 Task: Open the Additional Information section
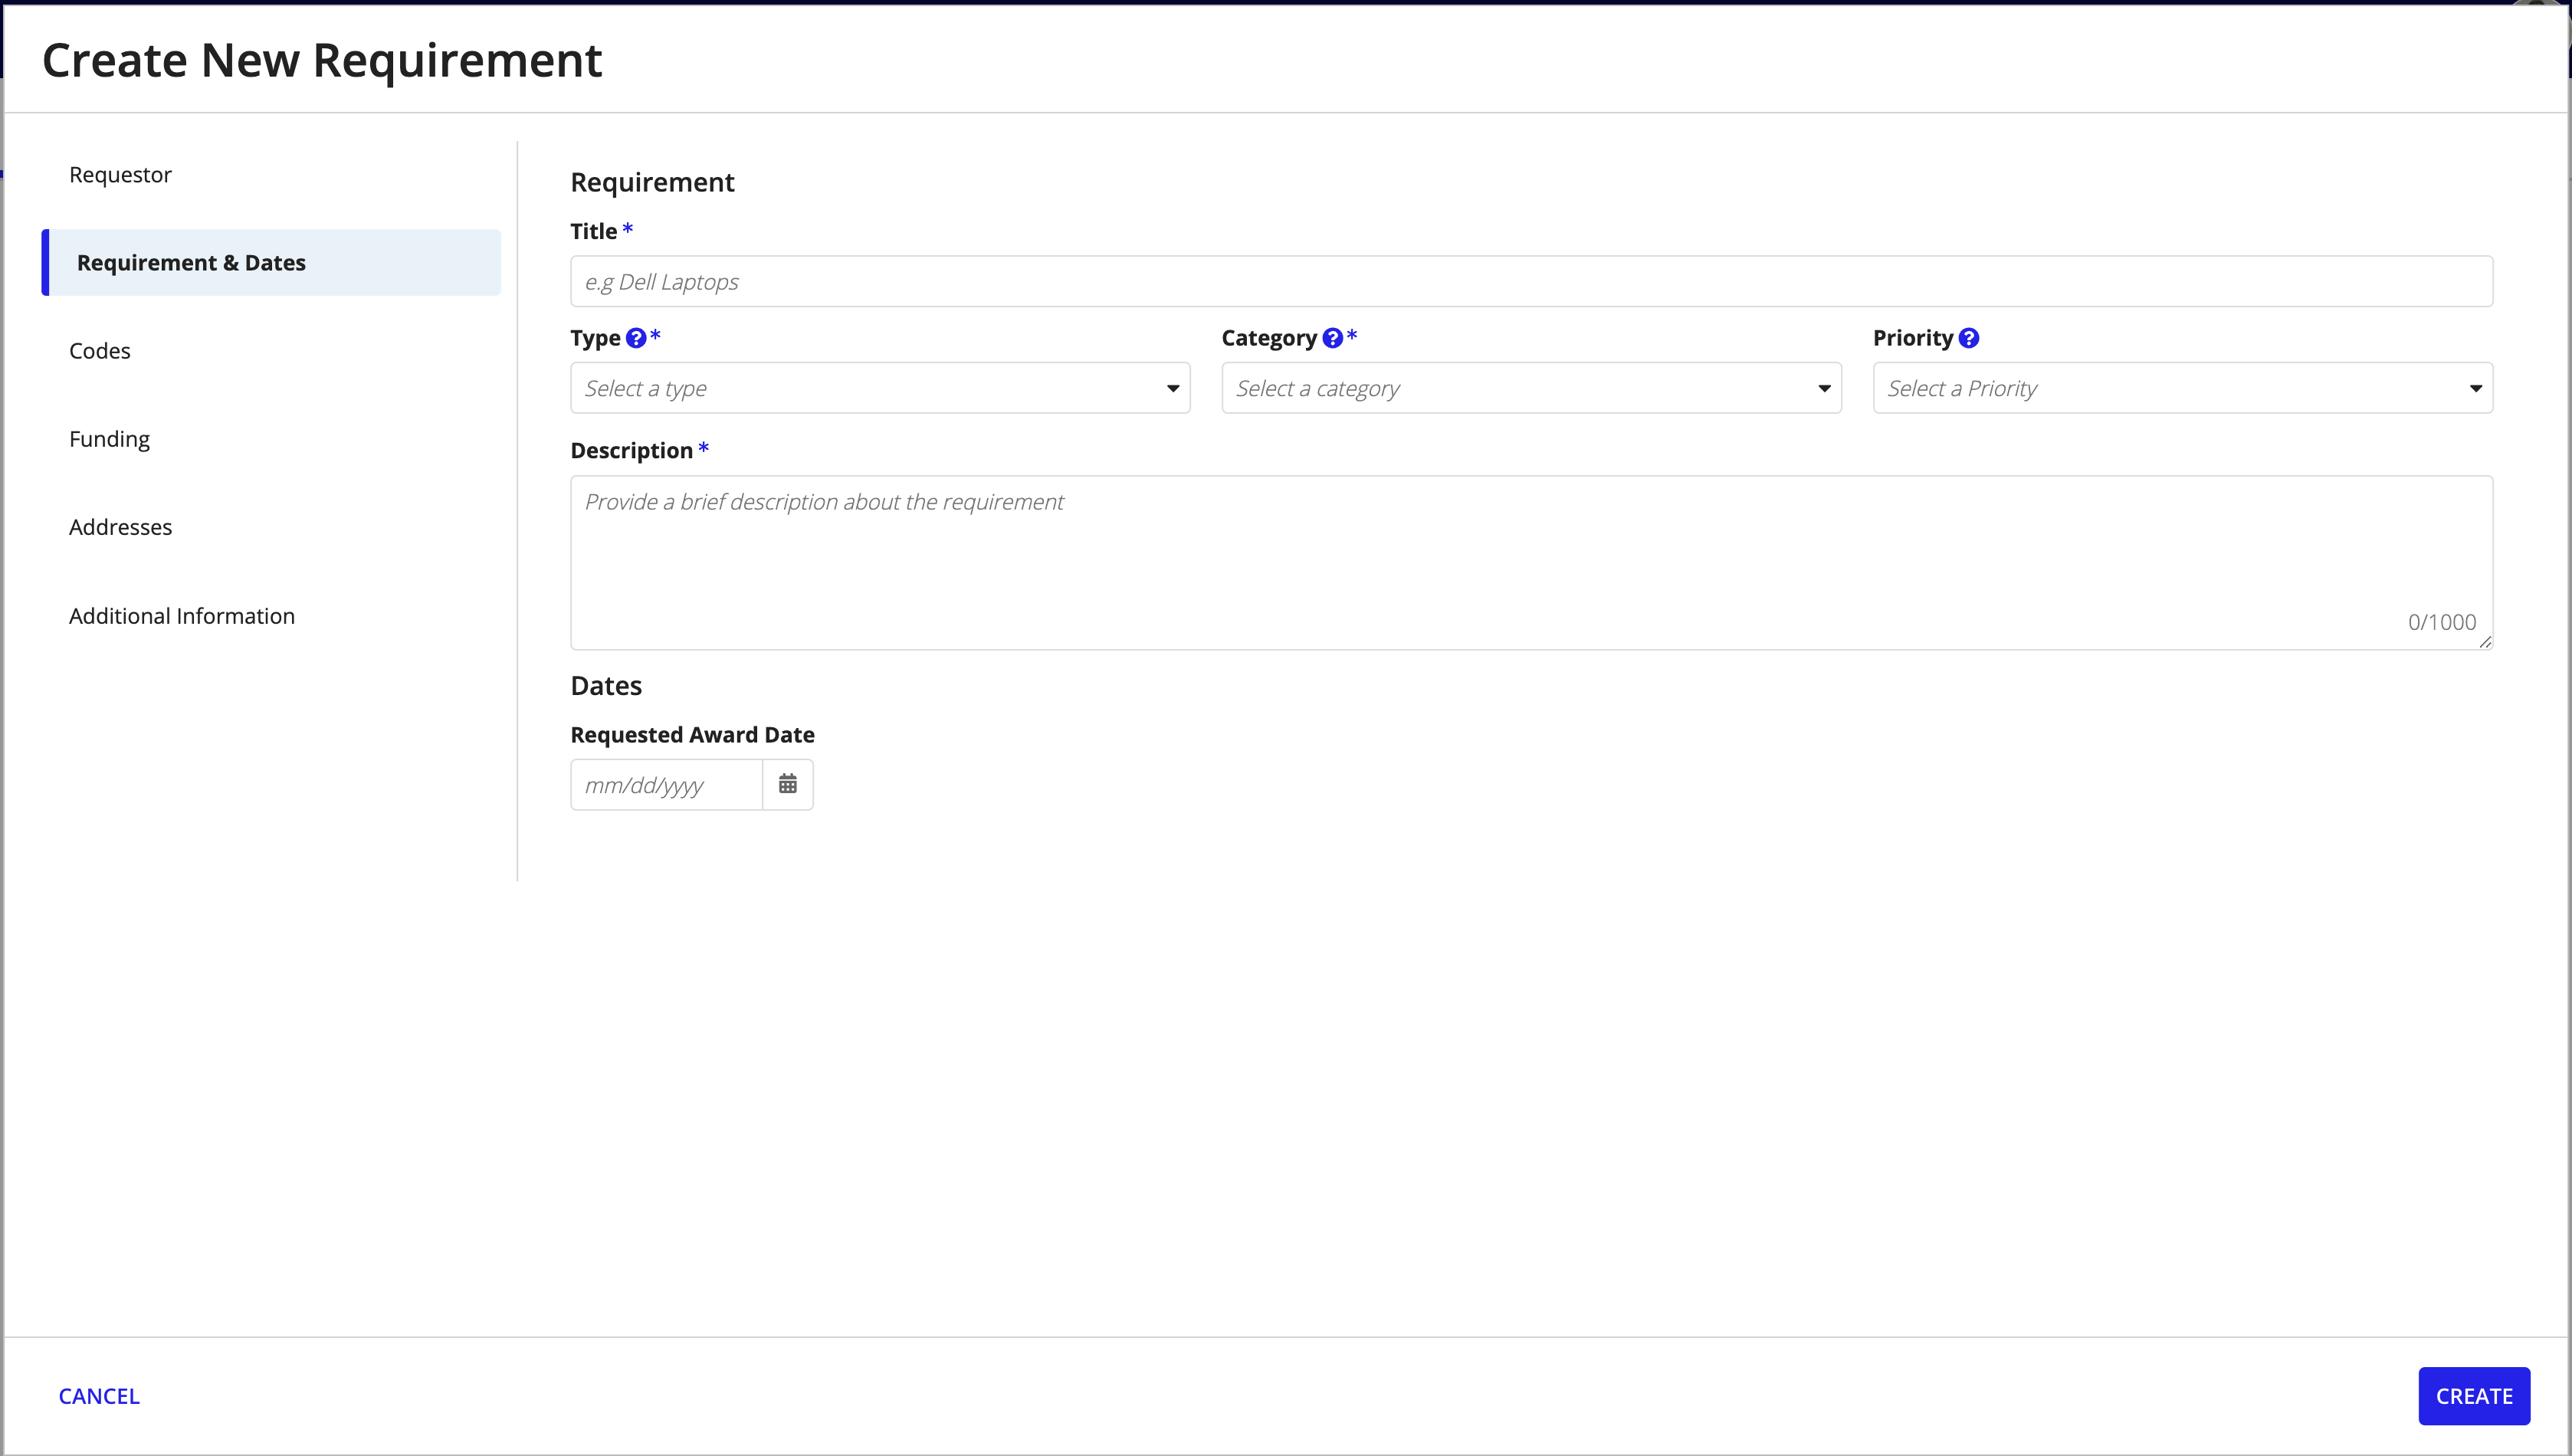(x=180, y=615)
